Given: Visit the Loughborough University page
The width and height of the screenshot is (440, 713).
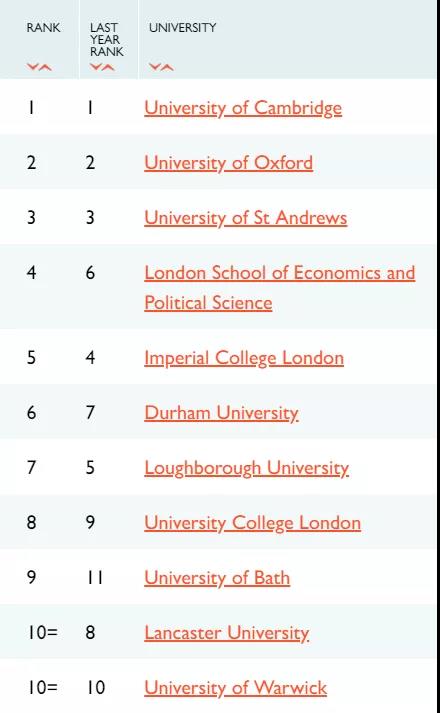Looking at the screenshot, I should pyautogui.click(x=246, y=468).
